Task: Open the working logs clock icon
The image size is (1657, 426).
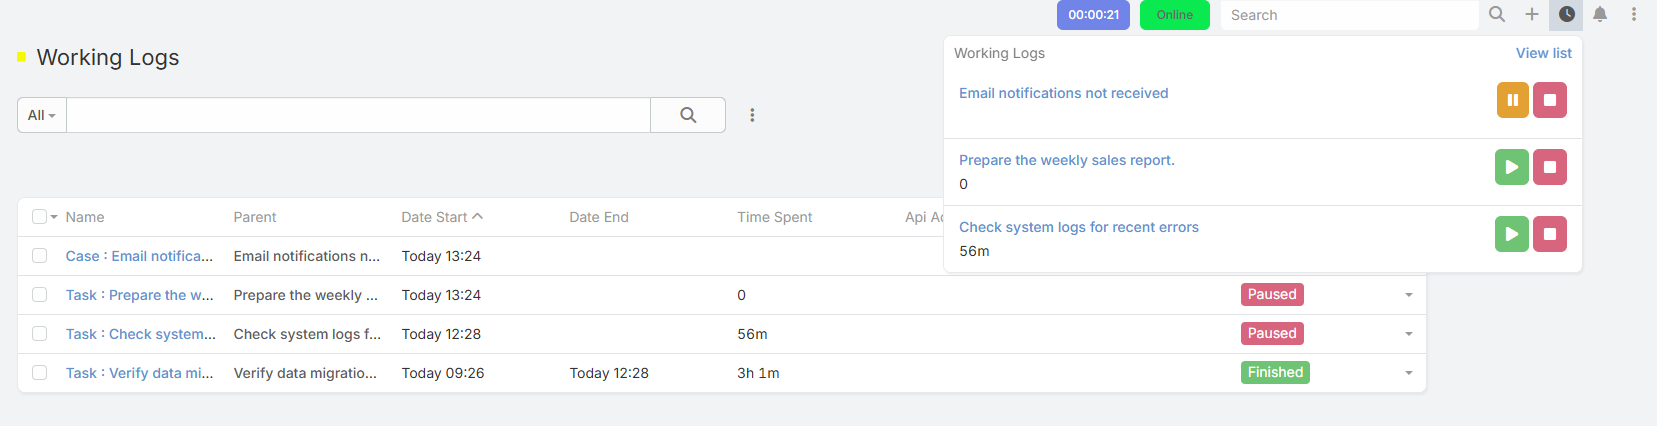Action: pos(1566,14)
